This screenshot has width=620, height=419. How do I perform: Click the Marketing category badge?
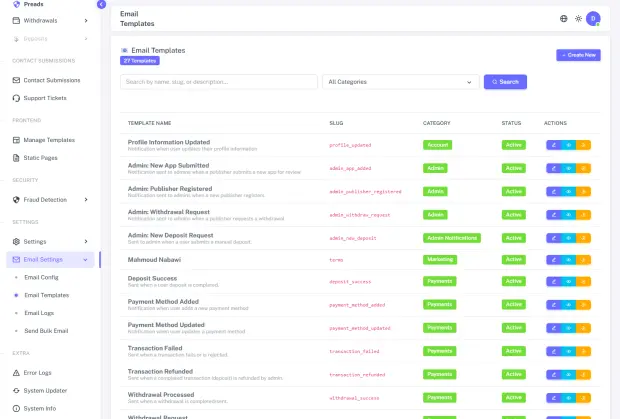tap(440, 259)
